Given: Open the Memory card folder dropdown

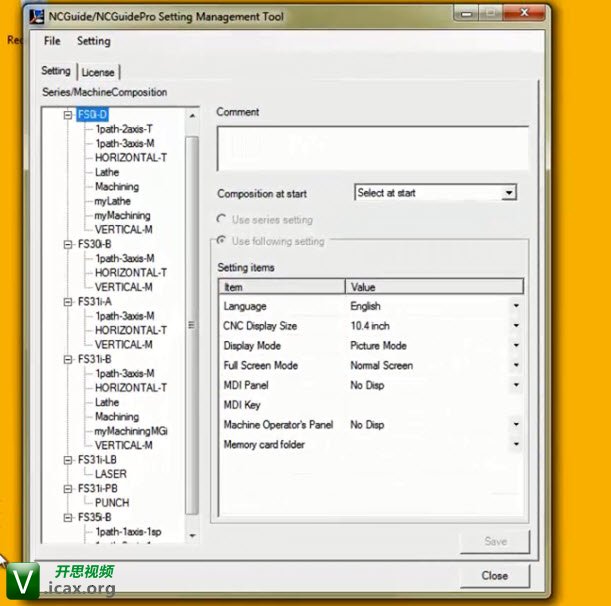Looking at the screenshot, I should (516, 445).
